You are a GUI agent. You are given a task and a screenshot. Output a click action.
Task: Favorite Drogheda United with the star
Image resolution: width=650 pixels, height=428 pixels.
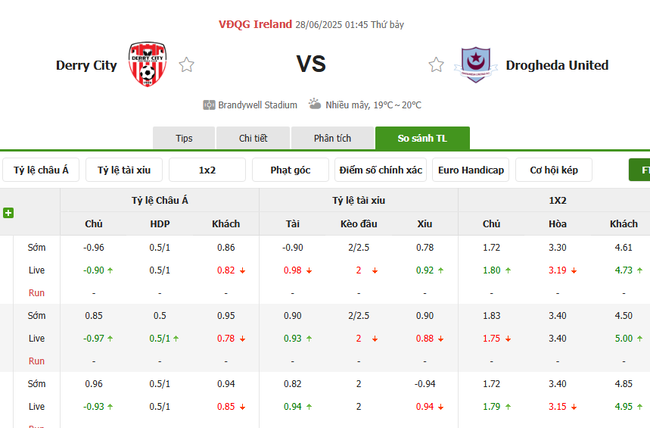436,65
